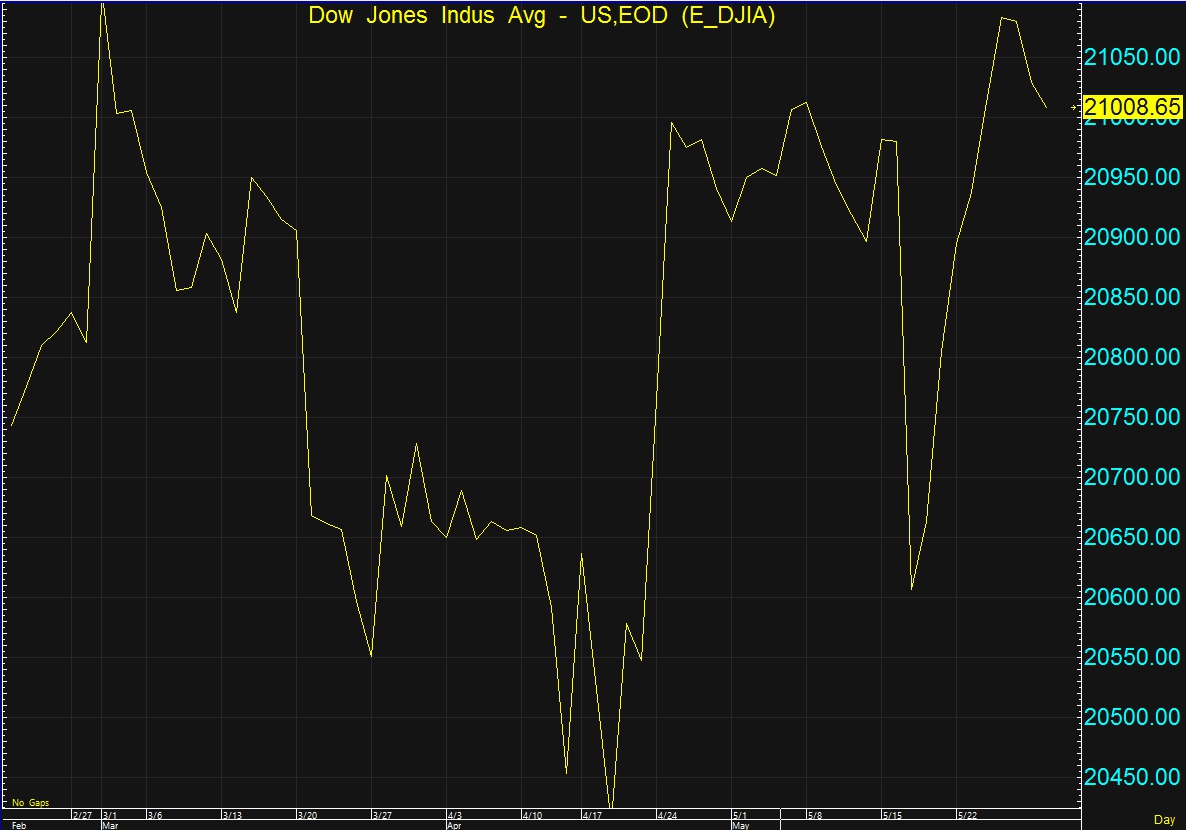Click the yellow last-price arrow marker
The width and height of the screenshot is (1186, 830).
pyautogui.click(x=1075, y=106)
